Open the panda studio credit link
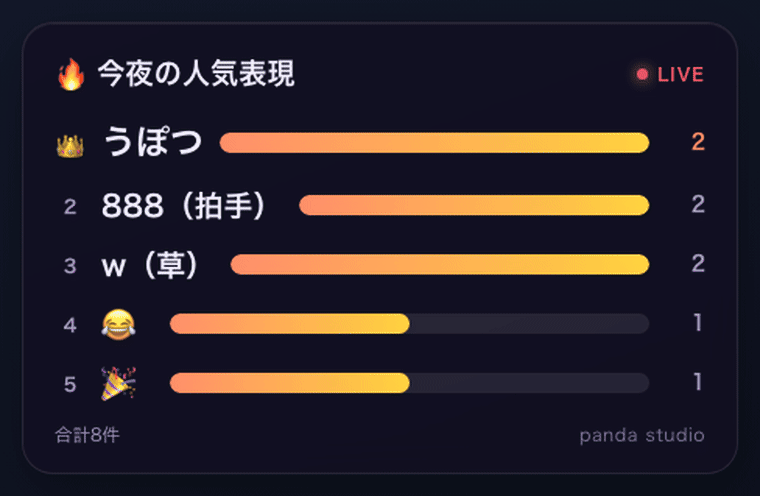The width and height of the screenshot is (760, 496). 642,435
